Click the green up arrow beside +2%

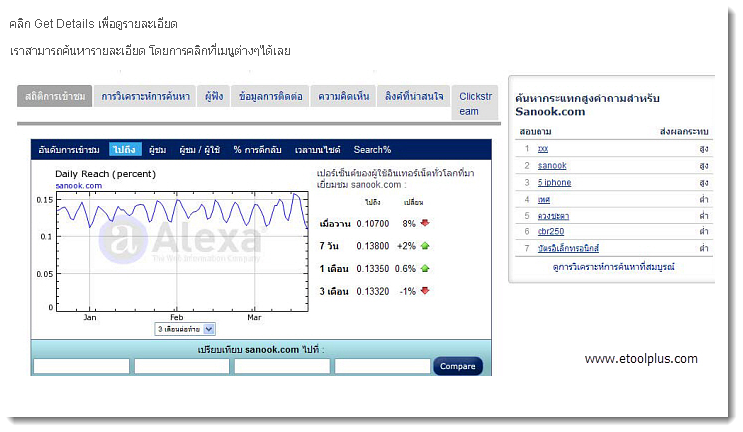[424, 245]
